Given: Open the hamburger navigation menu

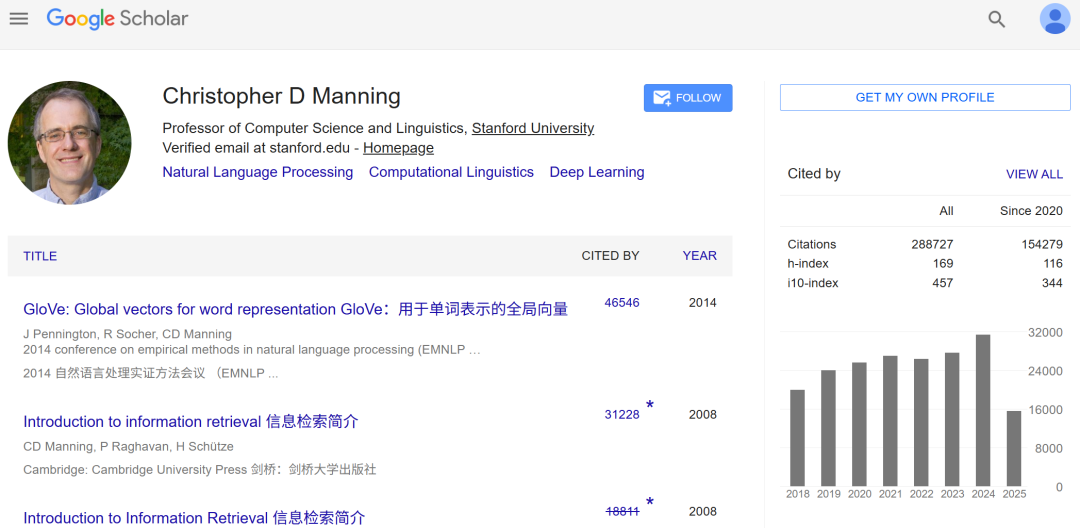Looking at the screenshot, I should point(19,18).
